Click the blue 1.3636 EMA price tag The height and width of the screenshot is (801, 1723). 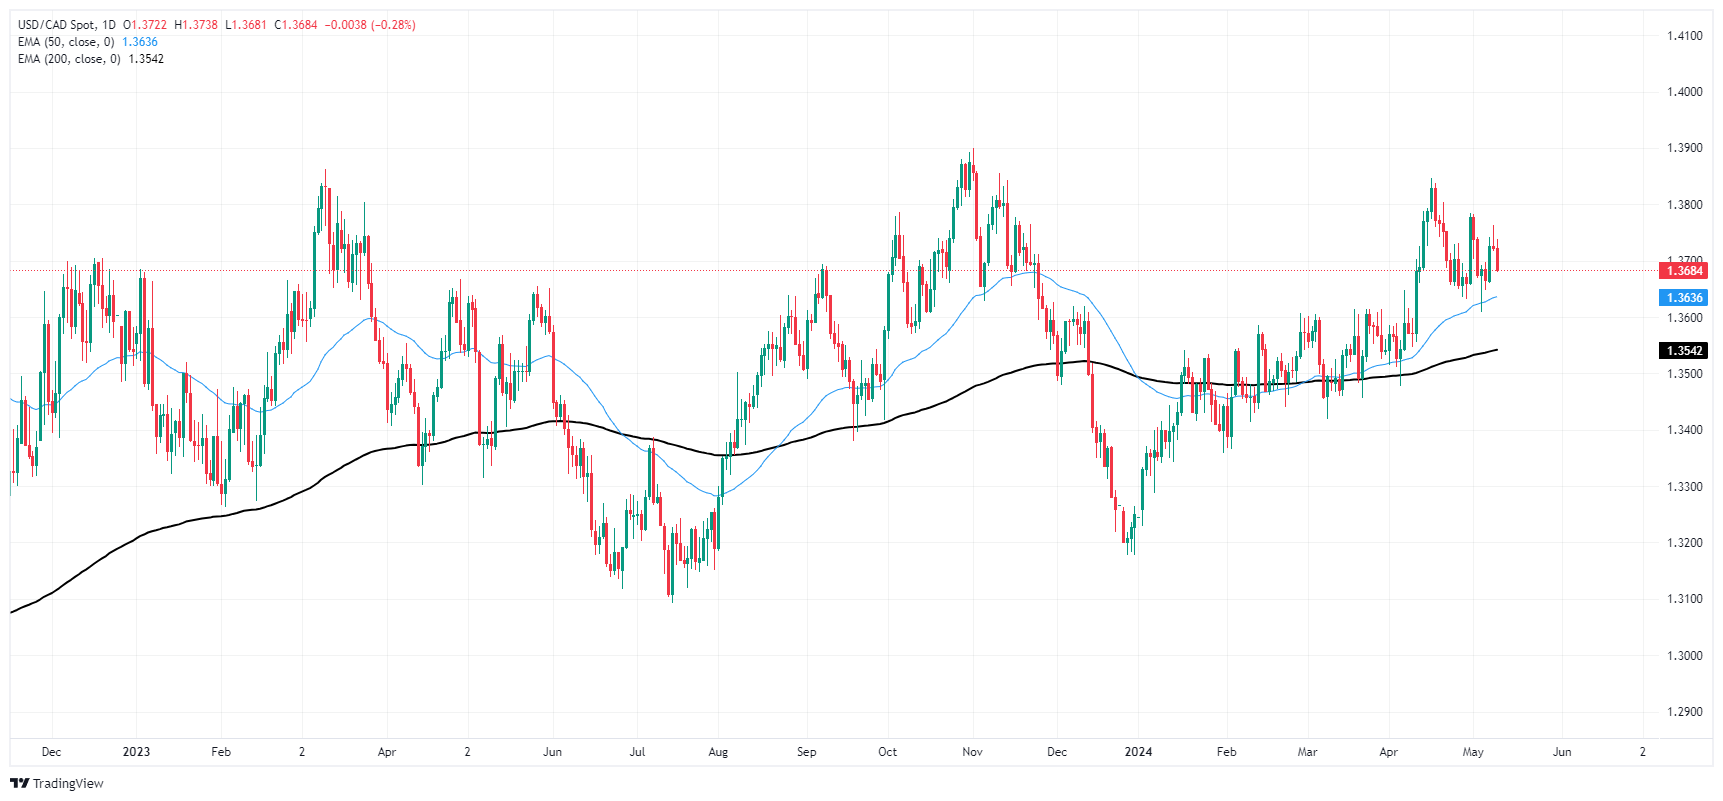pyautogui.click(x=1684, y=298)
